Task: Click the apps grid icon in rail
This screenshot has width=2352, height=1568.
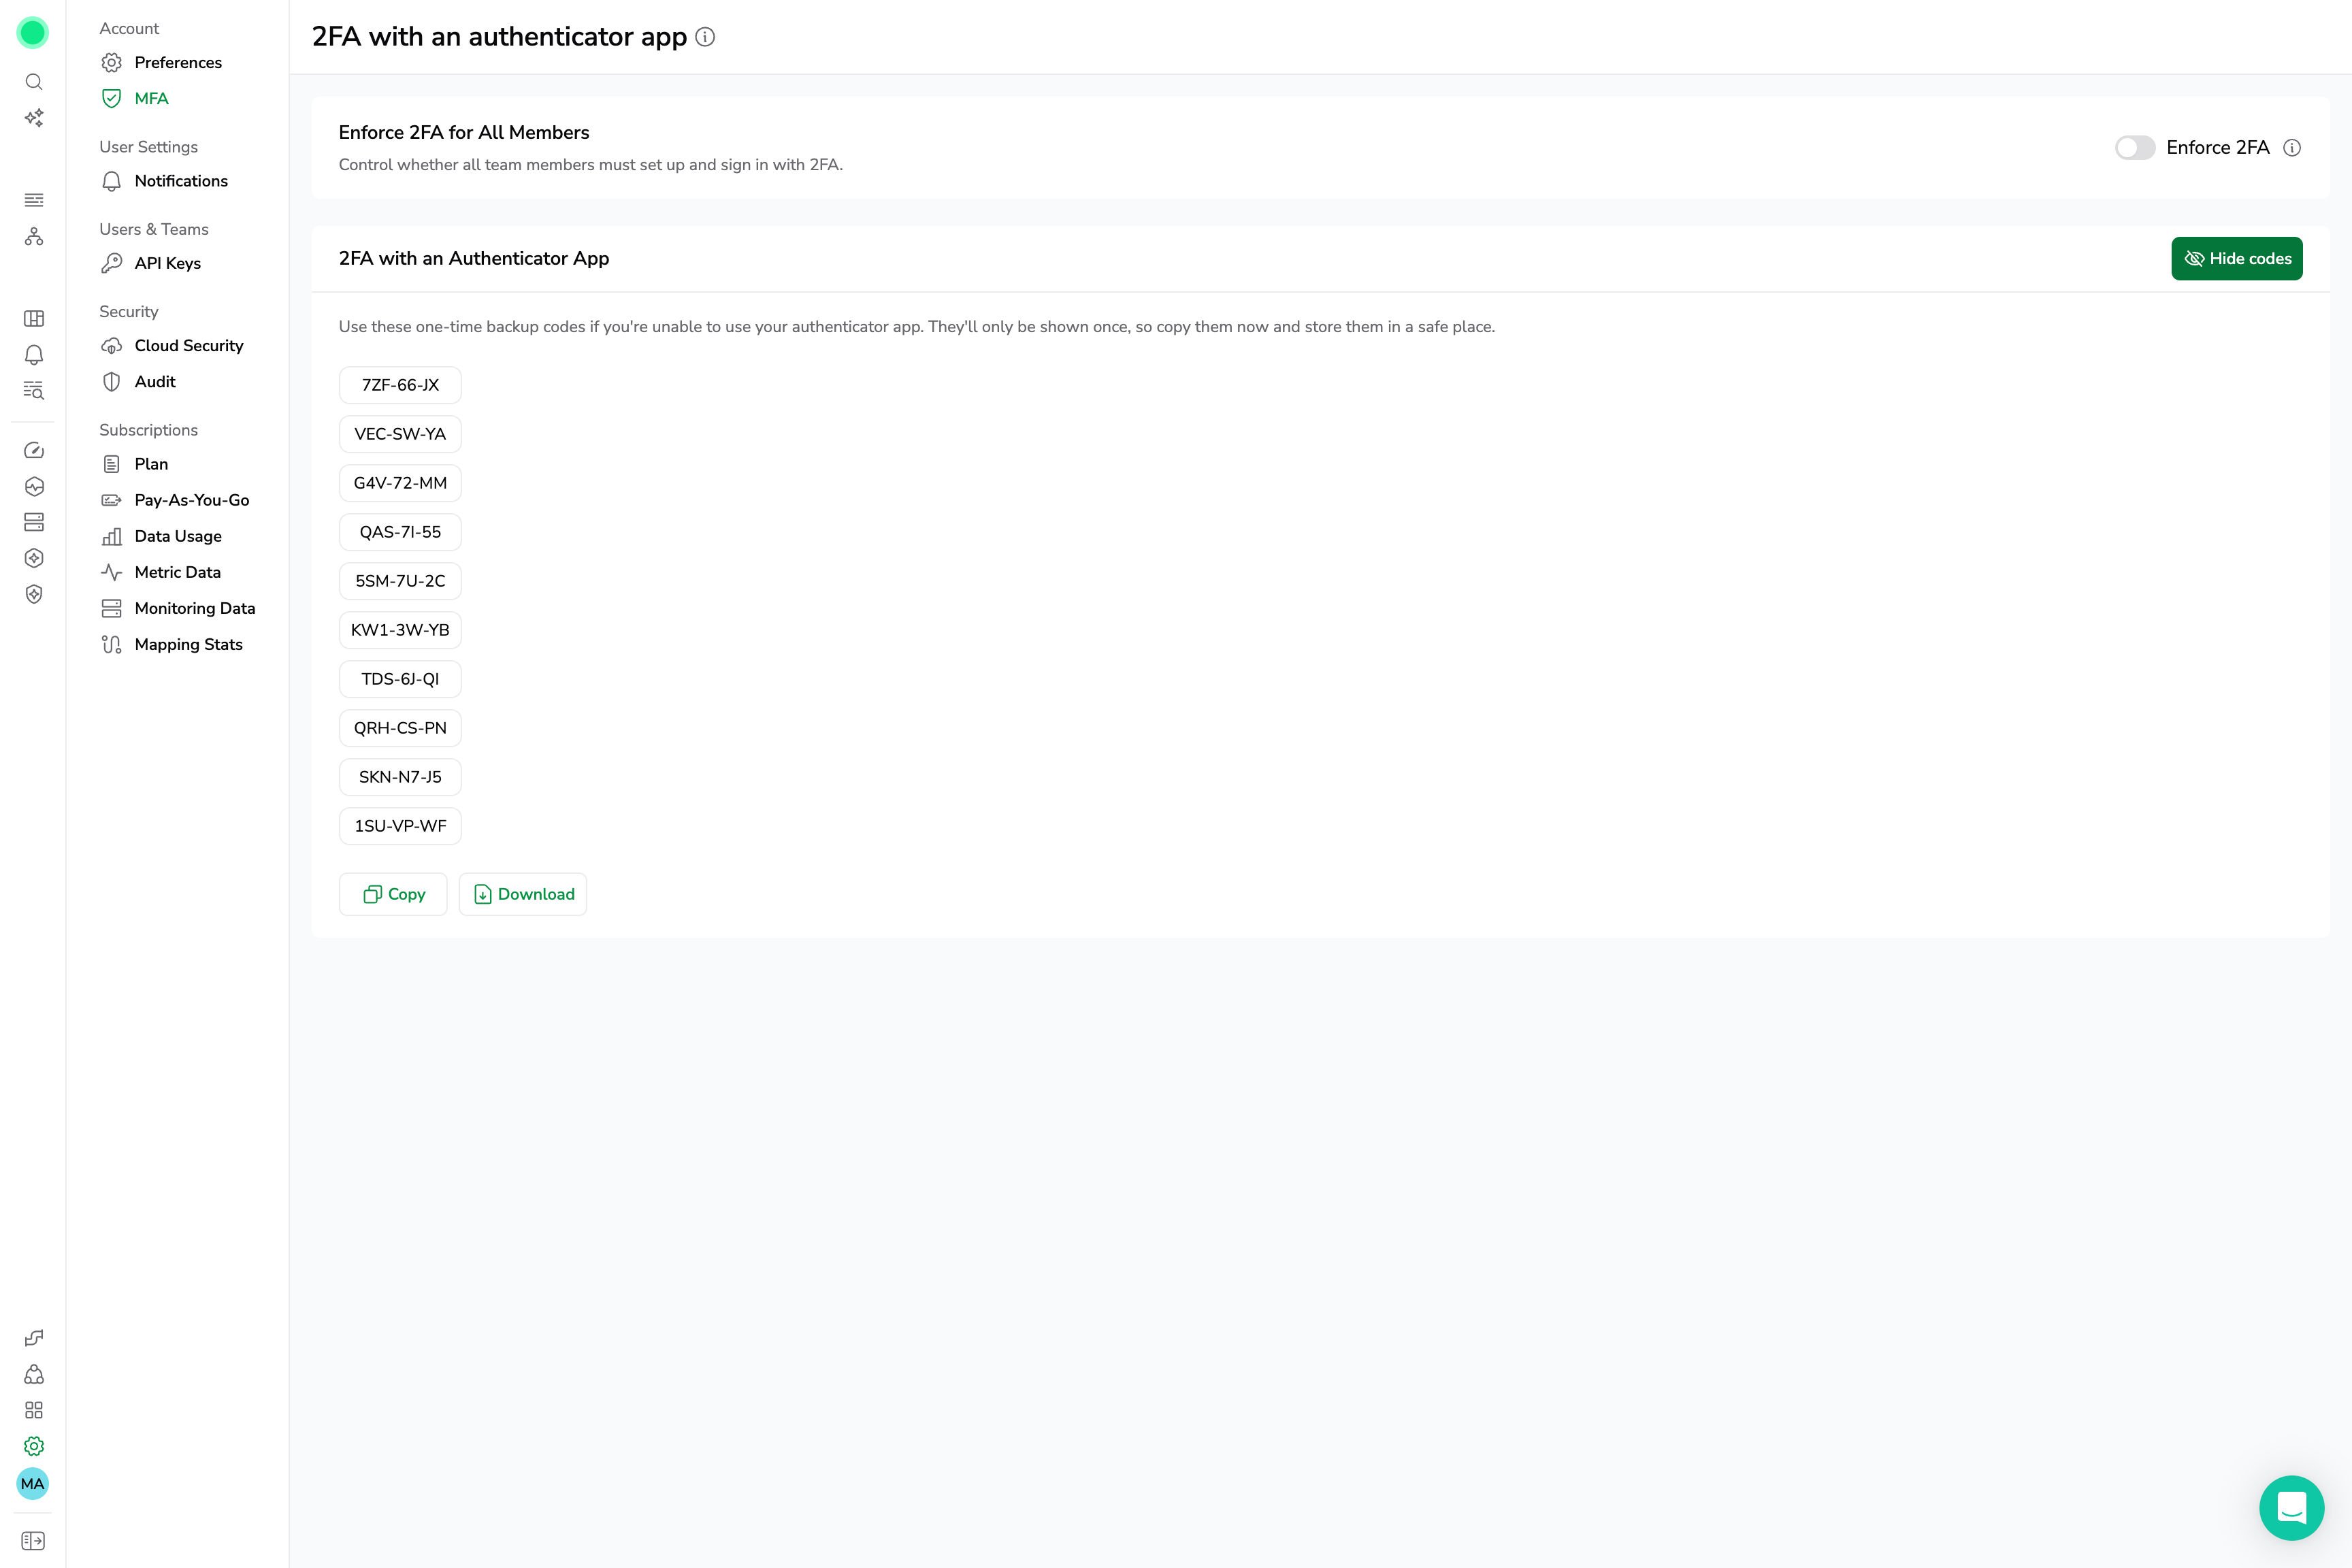Action: tap(34, 1410)
